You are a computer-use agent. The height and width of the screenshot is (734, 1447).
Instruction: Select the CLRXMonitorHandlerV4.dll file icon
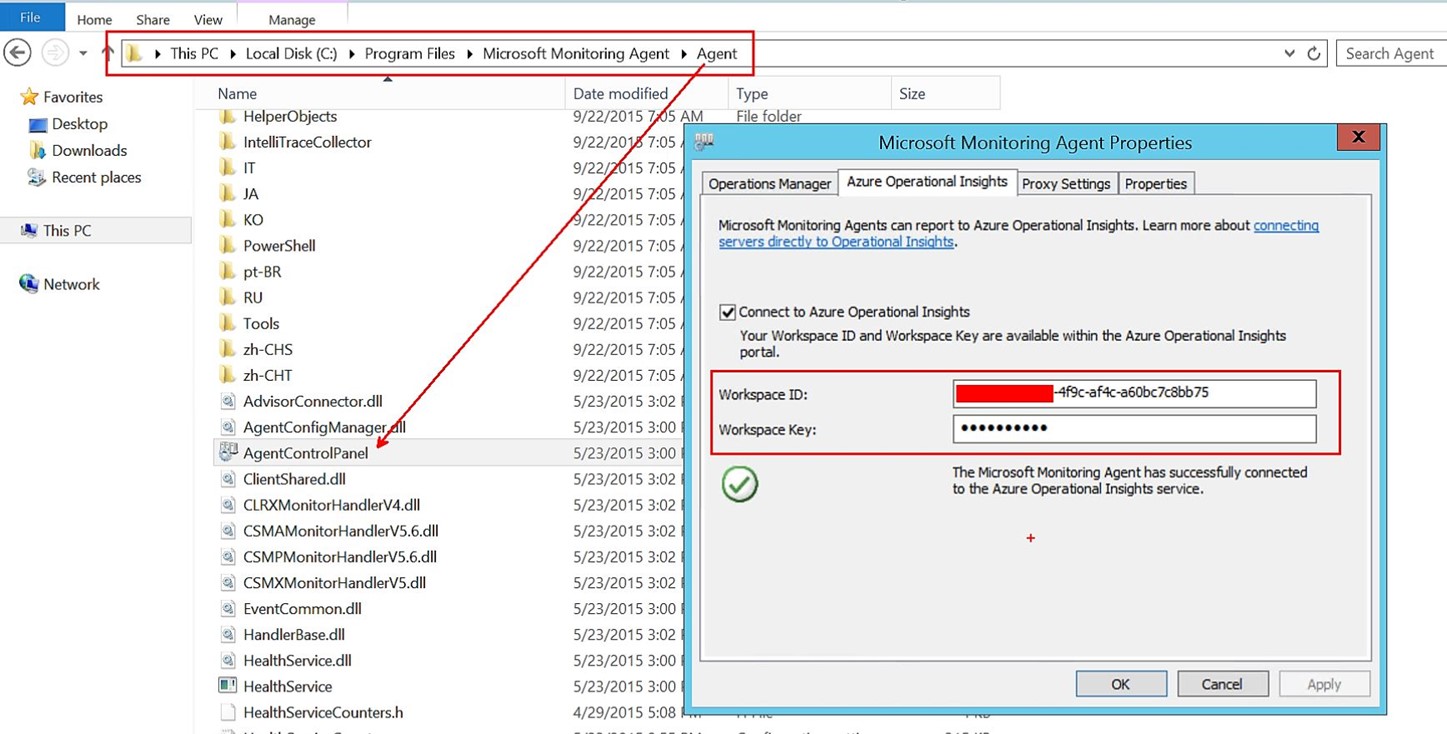tap(227, 506)
